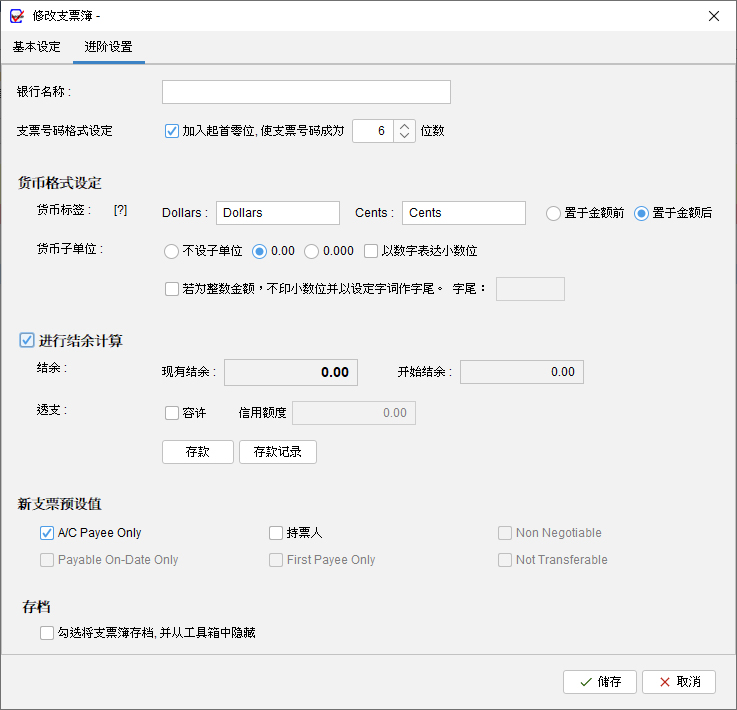Click the Cents label input field
This screenshot has height=710, width=737.
coord(463,213)
